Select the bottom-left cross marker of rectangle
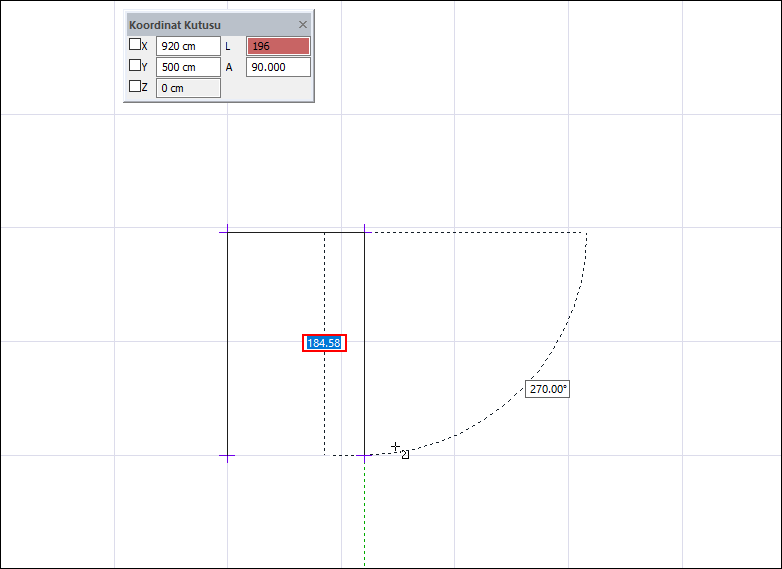 [227, 456]
